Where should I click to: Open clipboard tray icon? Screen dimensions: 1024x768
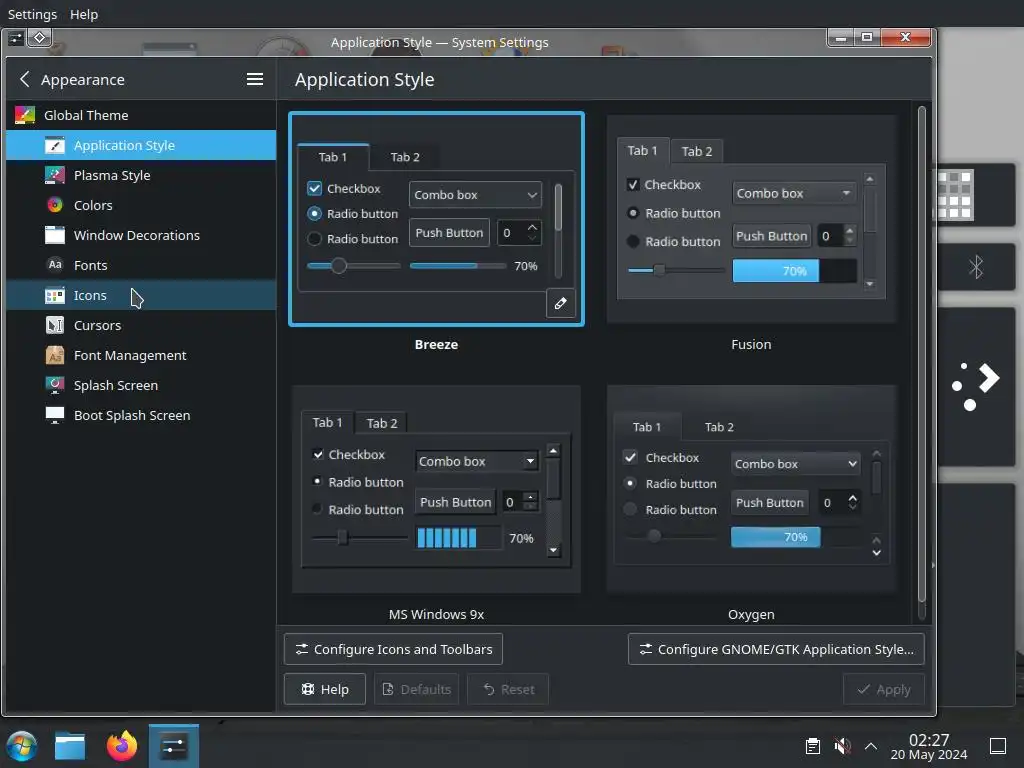tap(812, 746)
